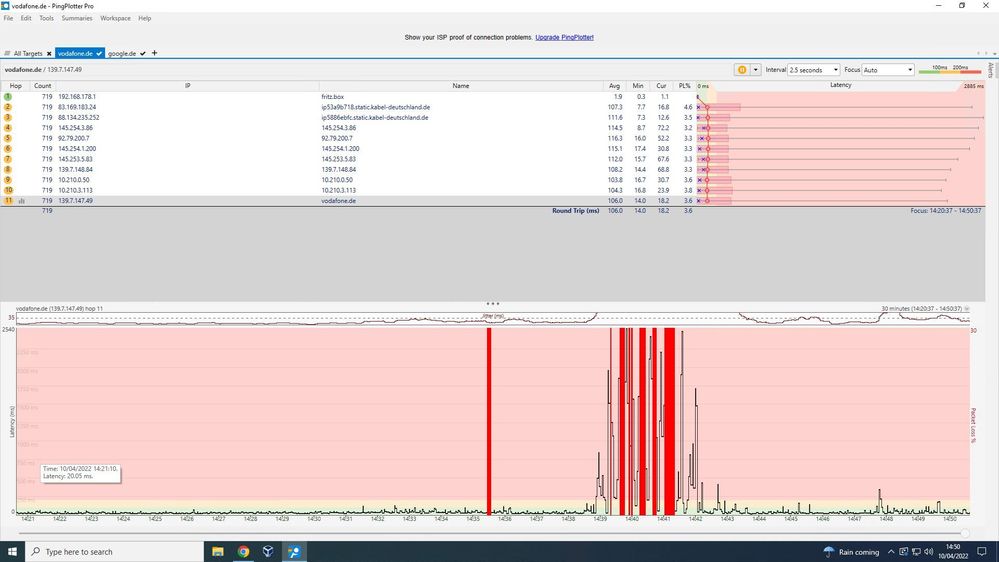Viewport: 999px width, 562px height.
Task: Open the Tools menu
Action: pyautogui.click(x=47, y=18)
